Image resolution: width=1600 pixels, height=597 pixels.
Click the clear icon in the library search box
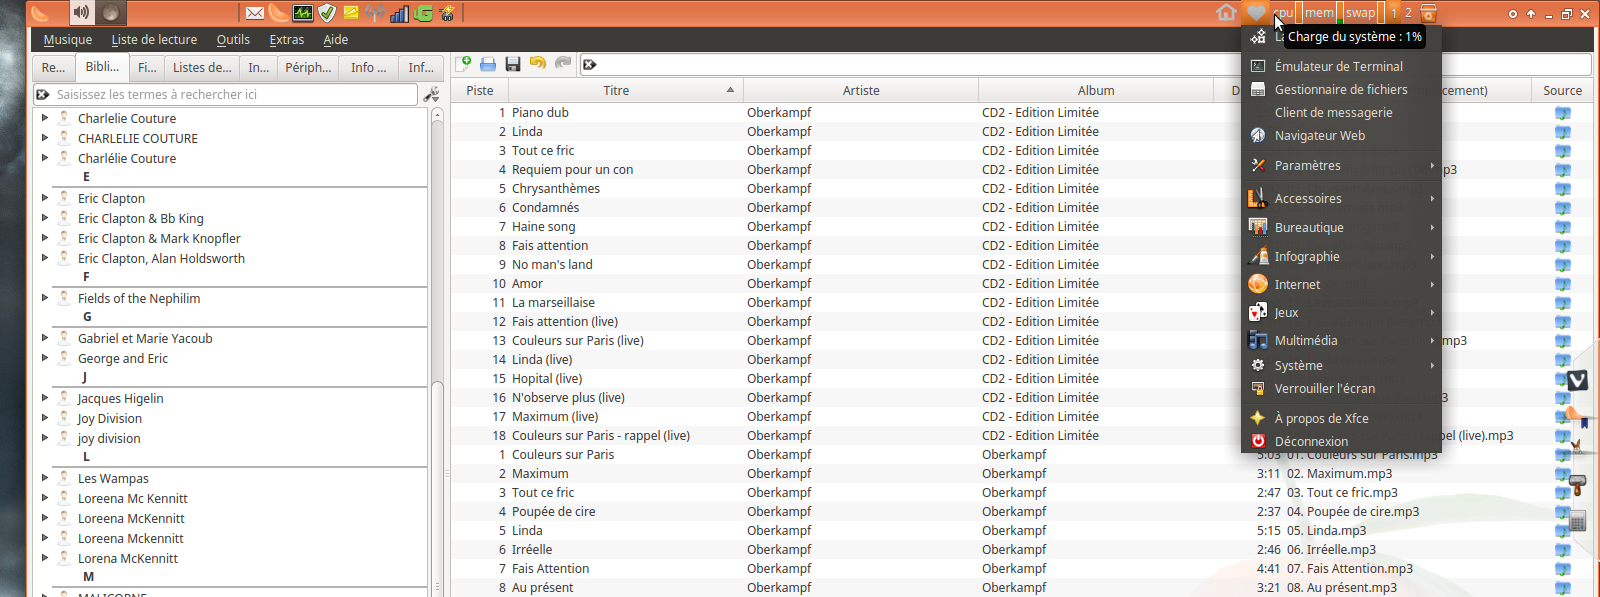point(43,94)
